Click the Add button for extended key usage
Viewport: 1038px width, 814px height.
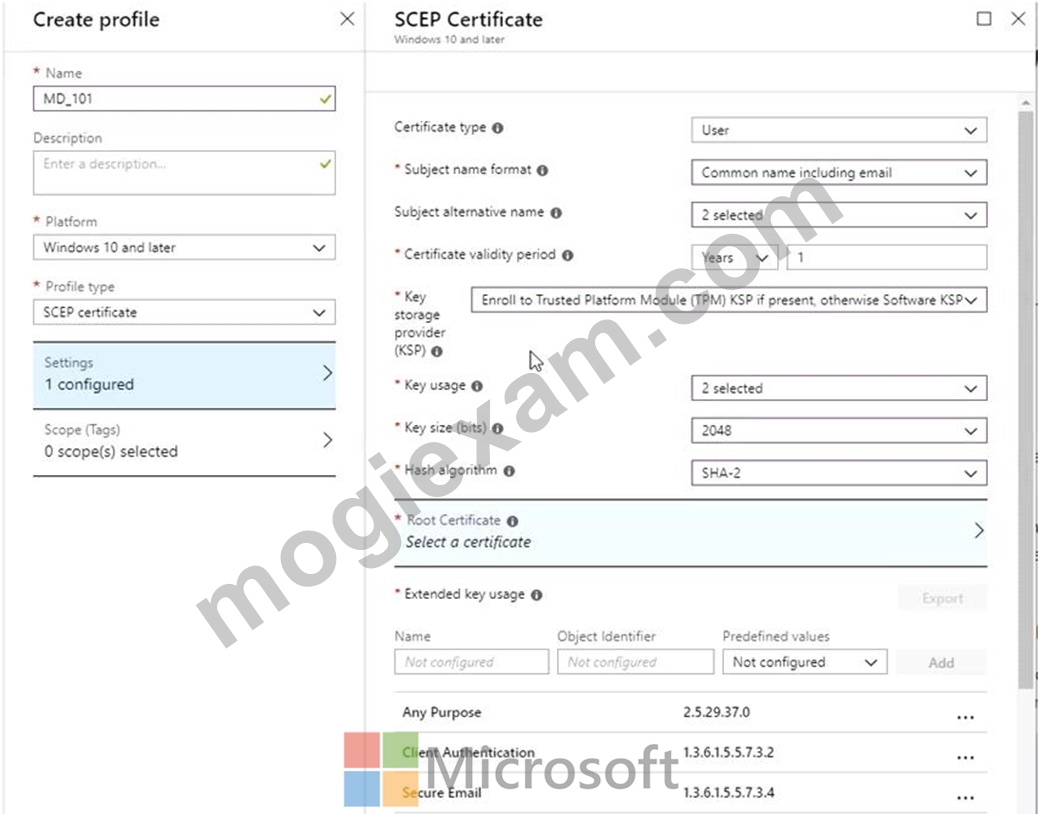coord(941,662)
